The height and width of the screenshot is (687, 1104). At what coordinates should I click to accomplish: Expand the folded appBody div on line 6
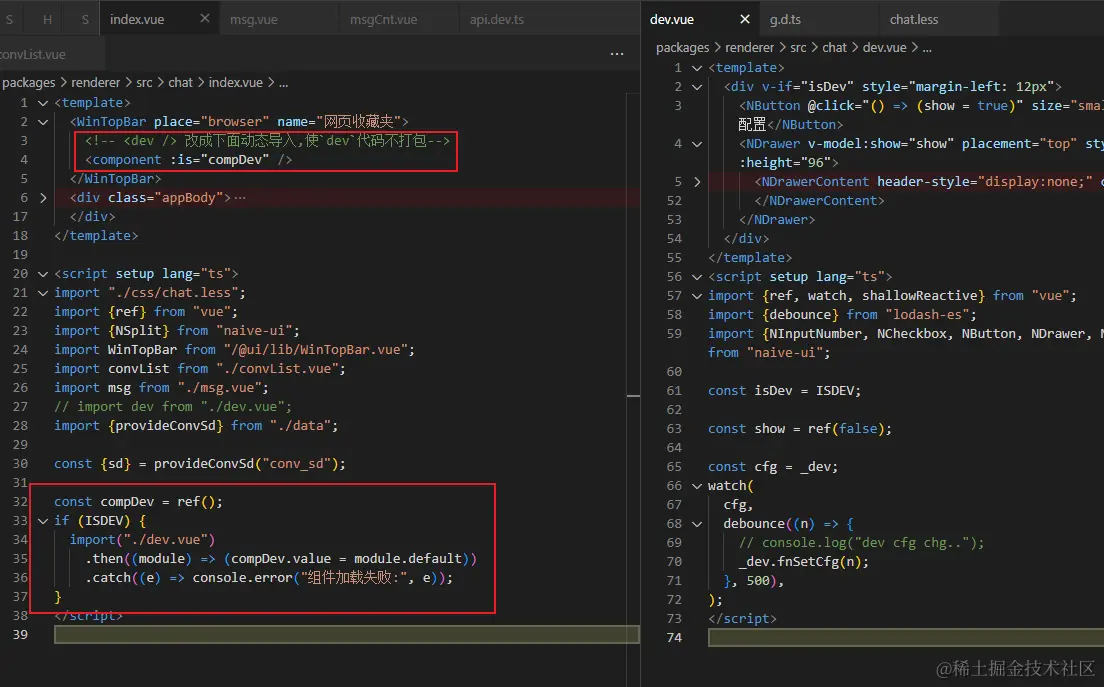tap(43, 198)
